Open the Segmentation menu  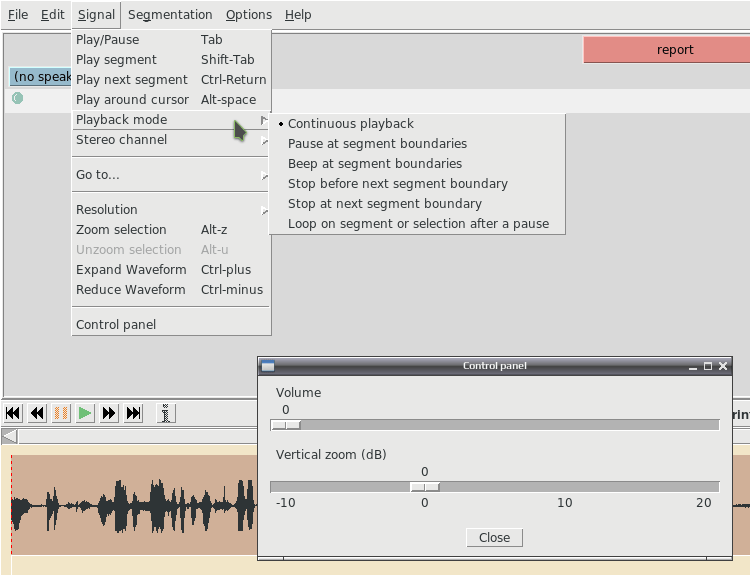[170, 15]
